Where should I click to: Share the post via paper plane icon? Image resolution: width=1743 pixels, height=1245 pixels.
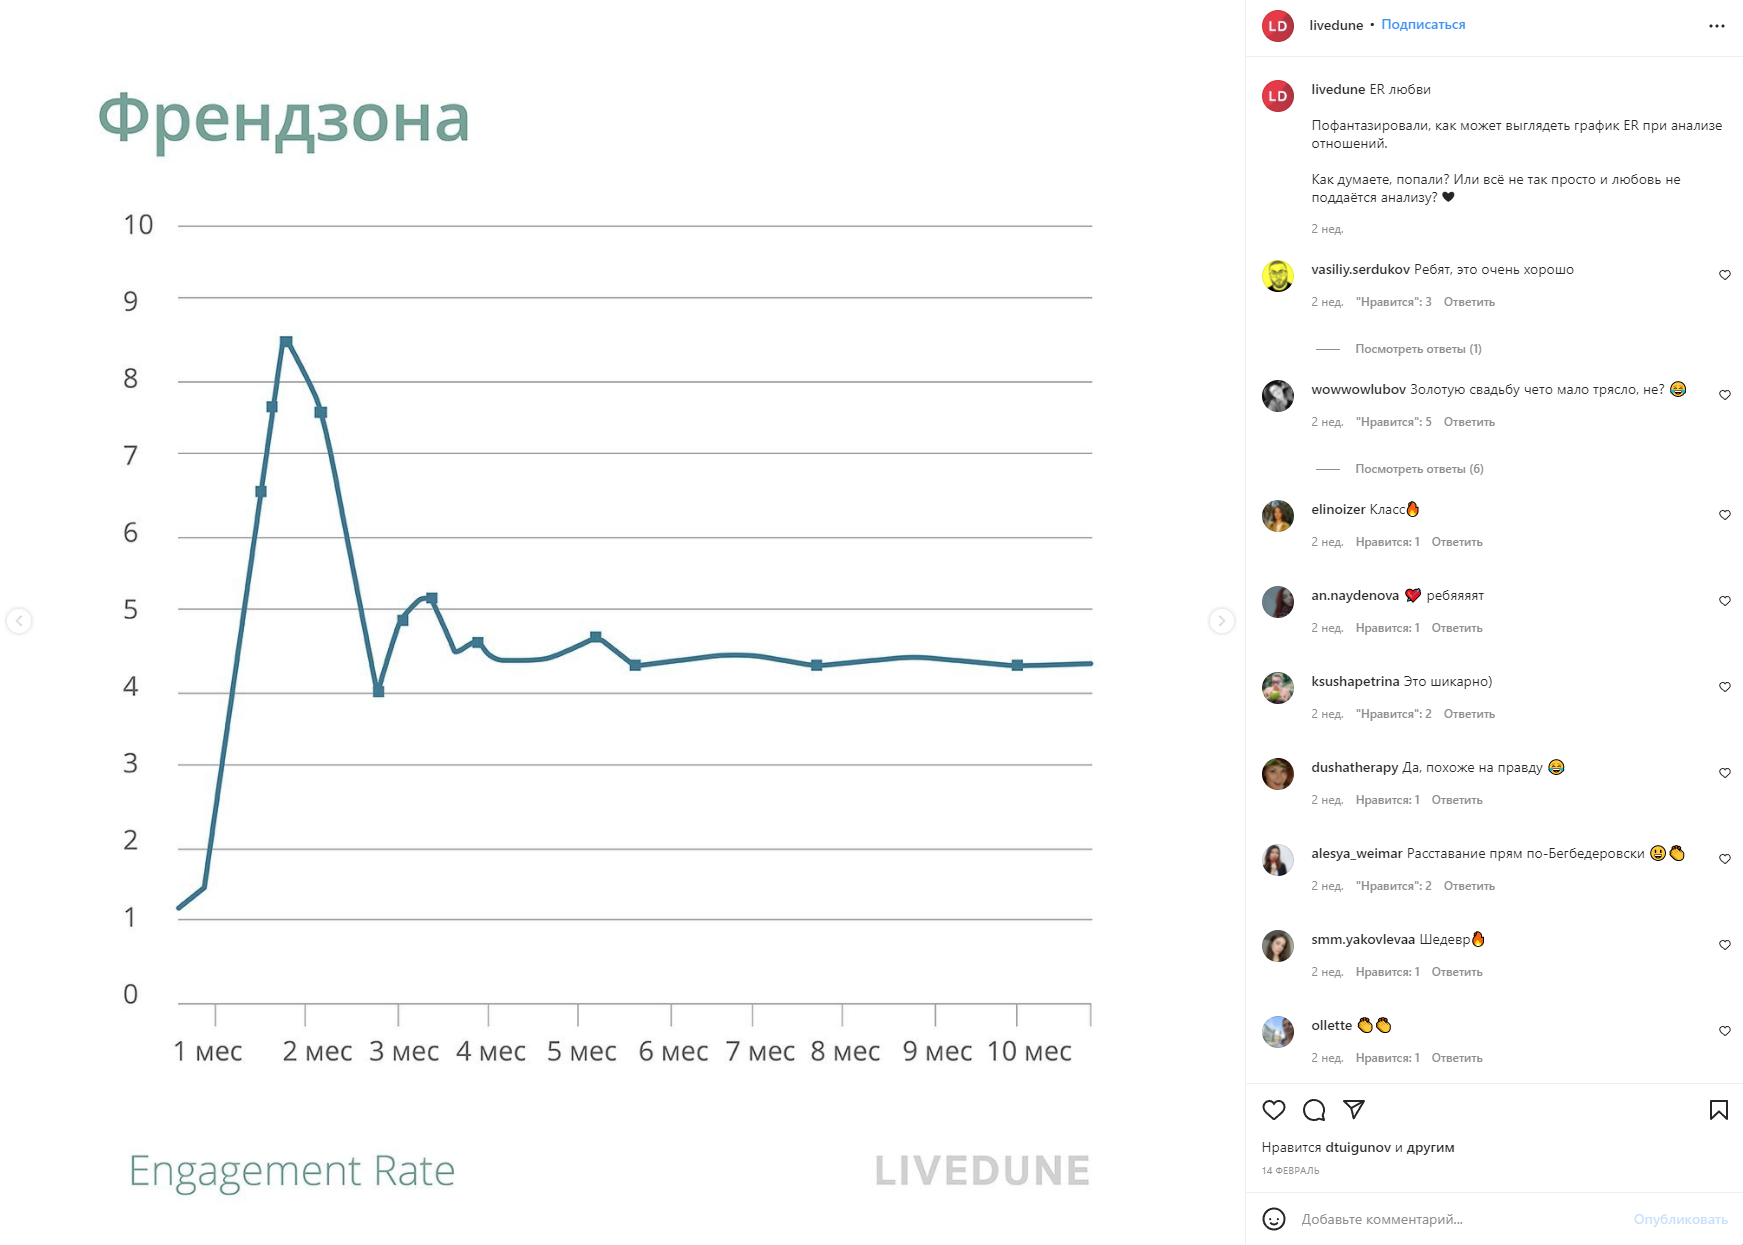click(x=1354, y=1109)
